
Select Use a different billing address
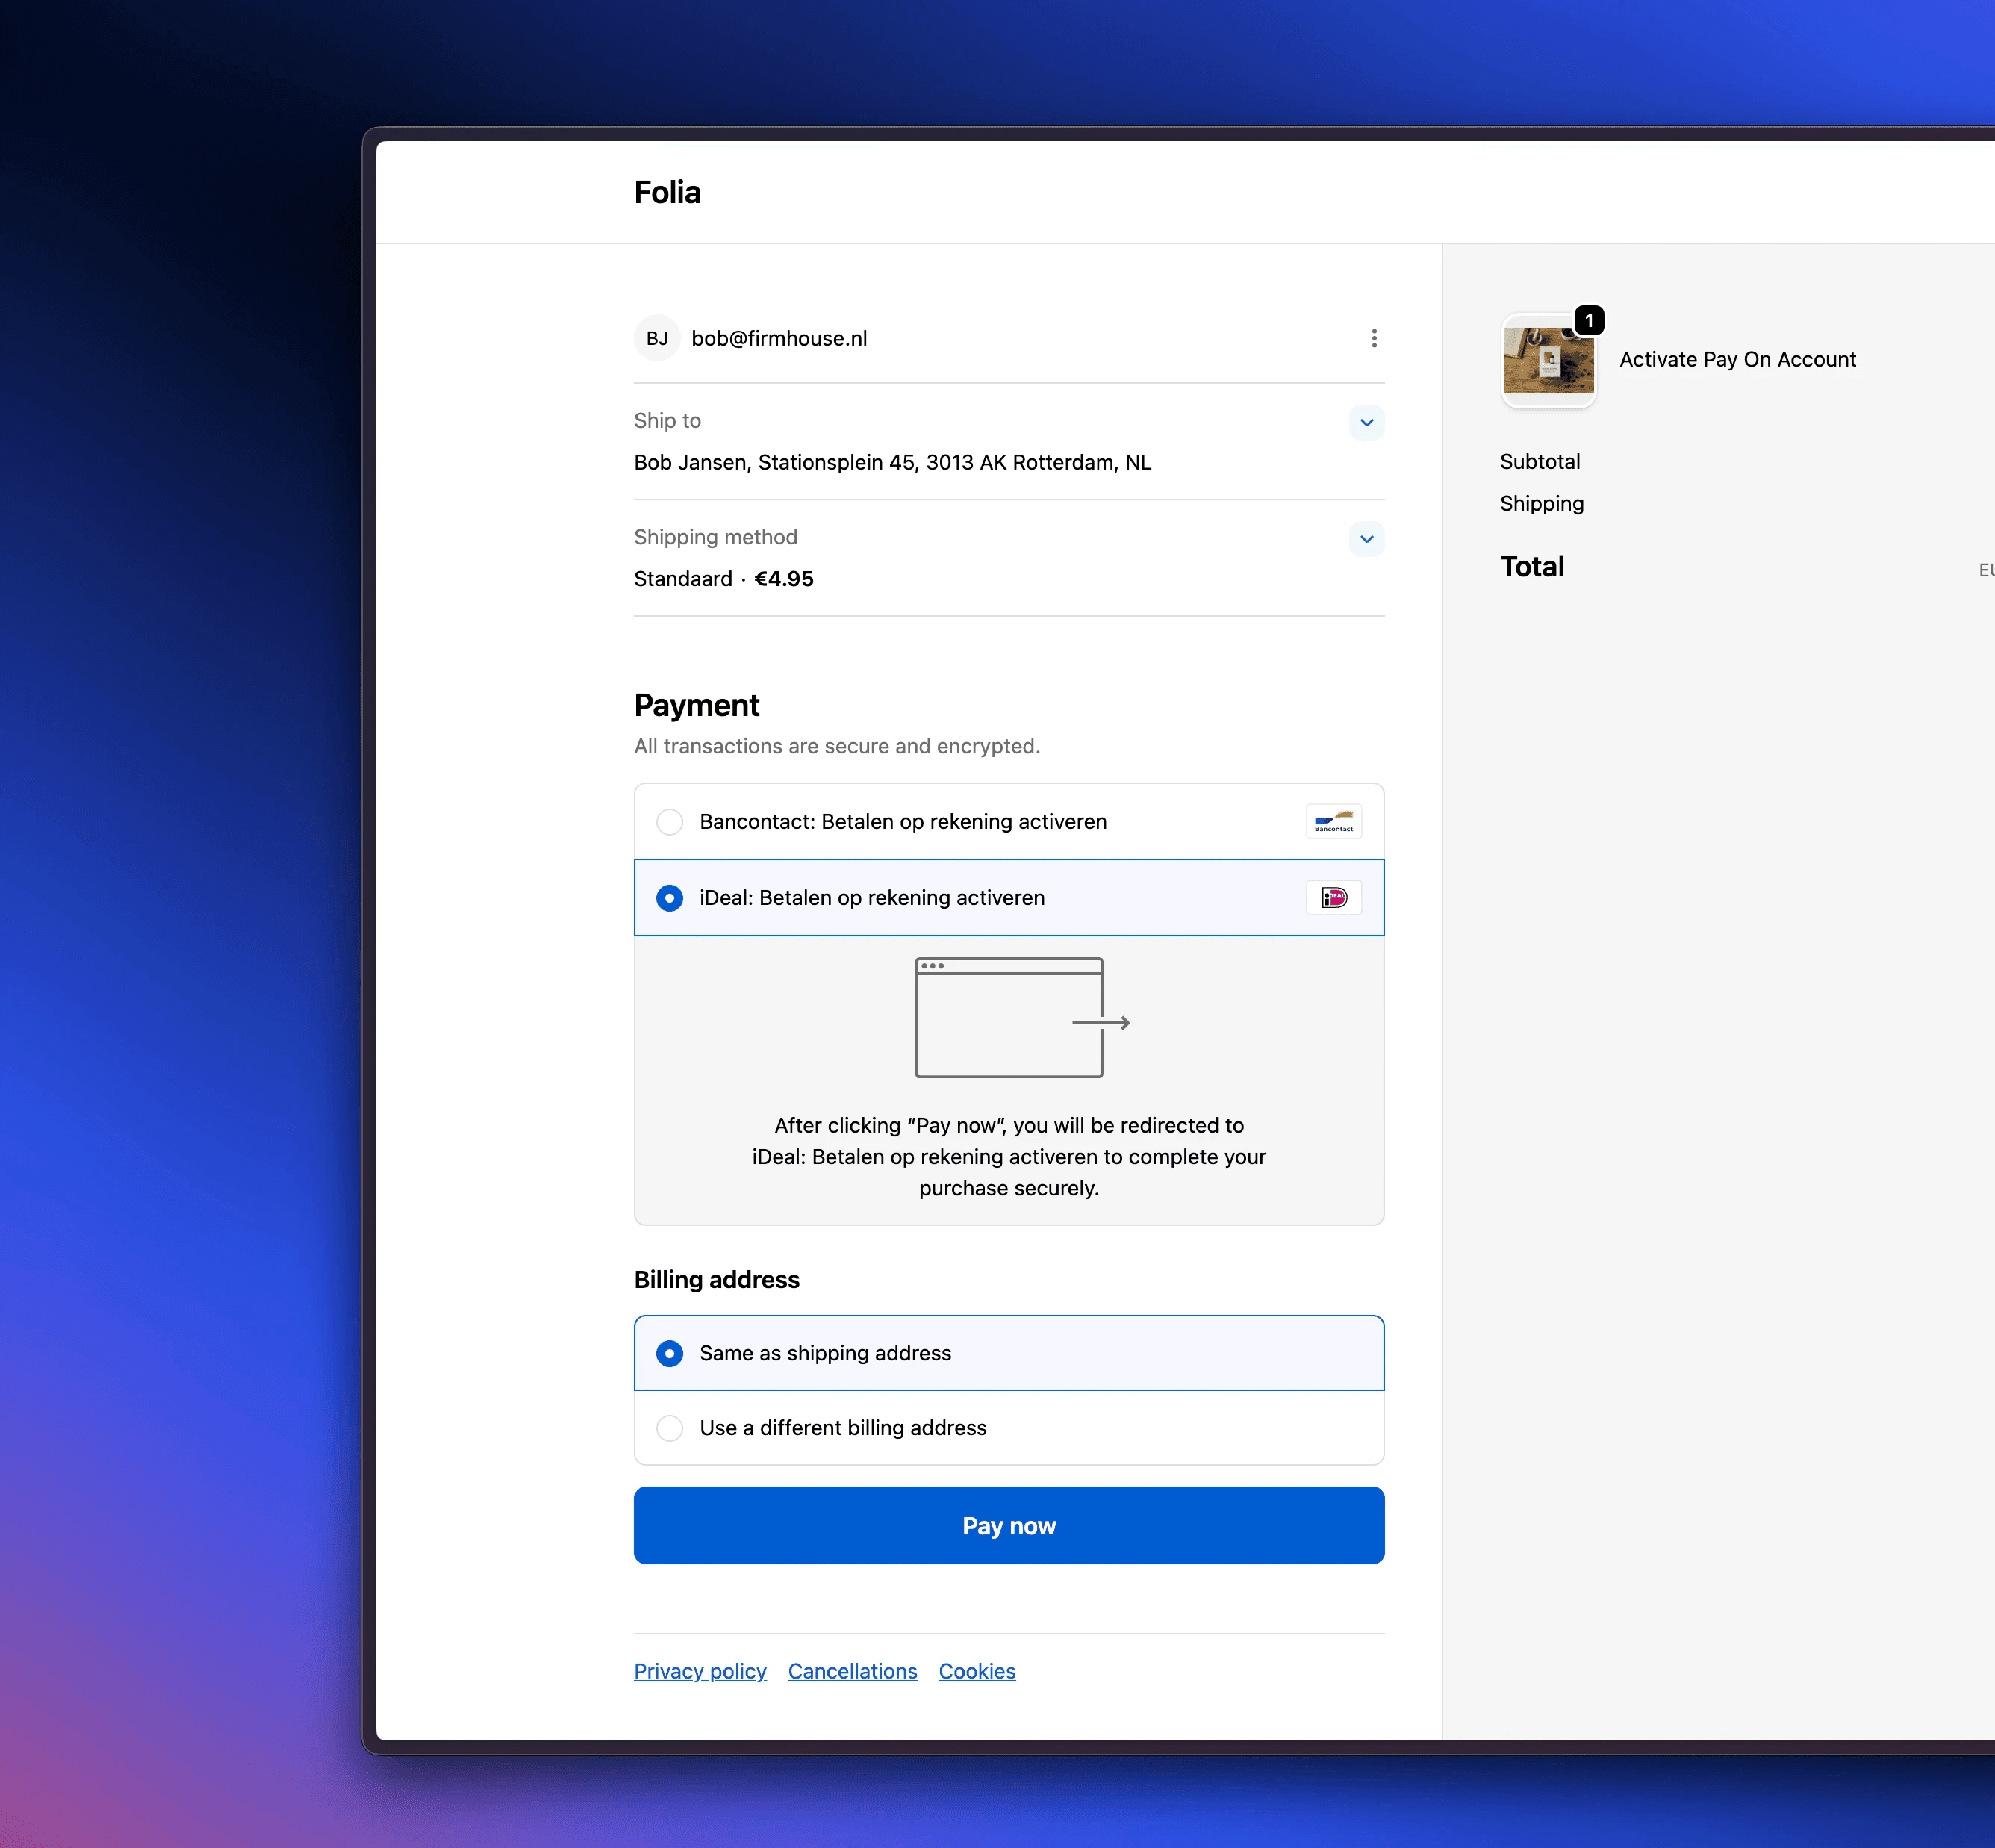669,1428
